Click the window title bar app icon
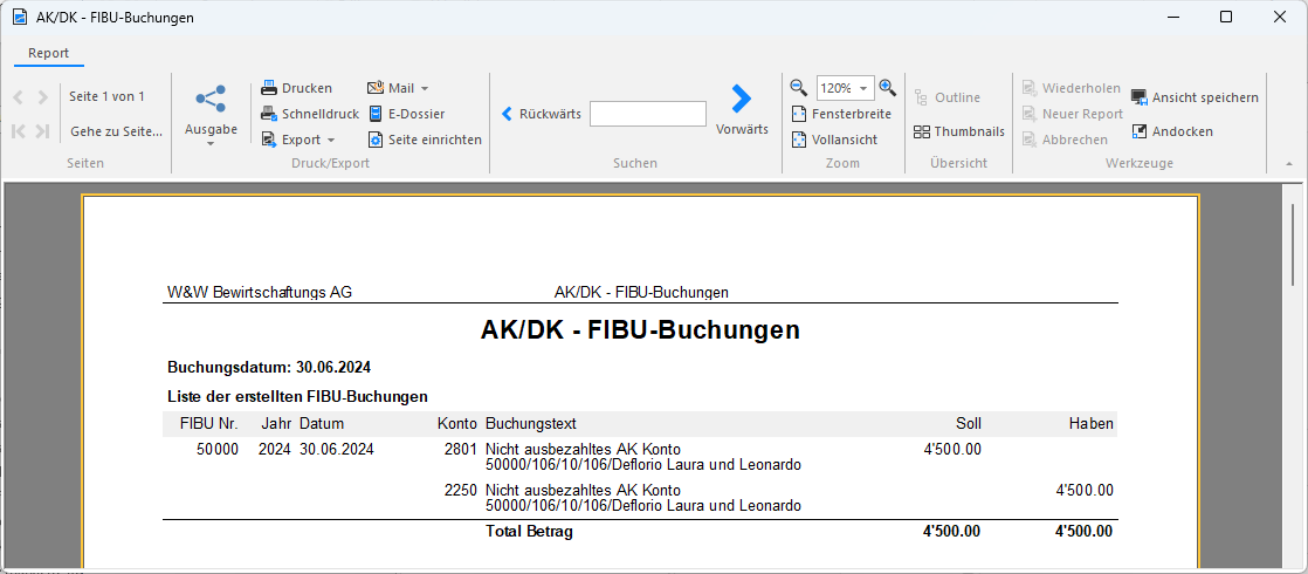Viewport: 1308px width, 574px height. pos(19,17)
